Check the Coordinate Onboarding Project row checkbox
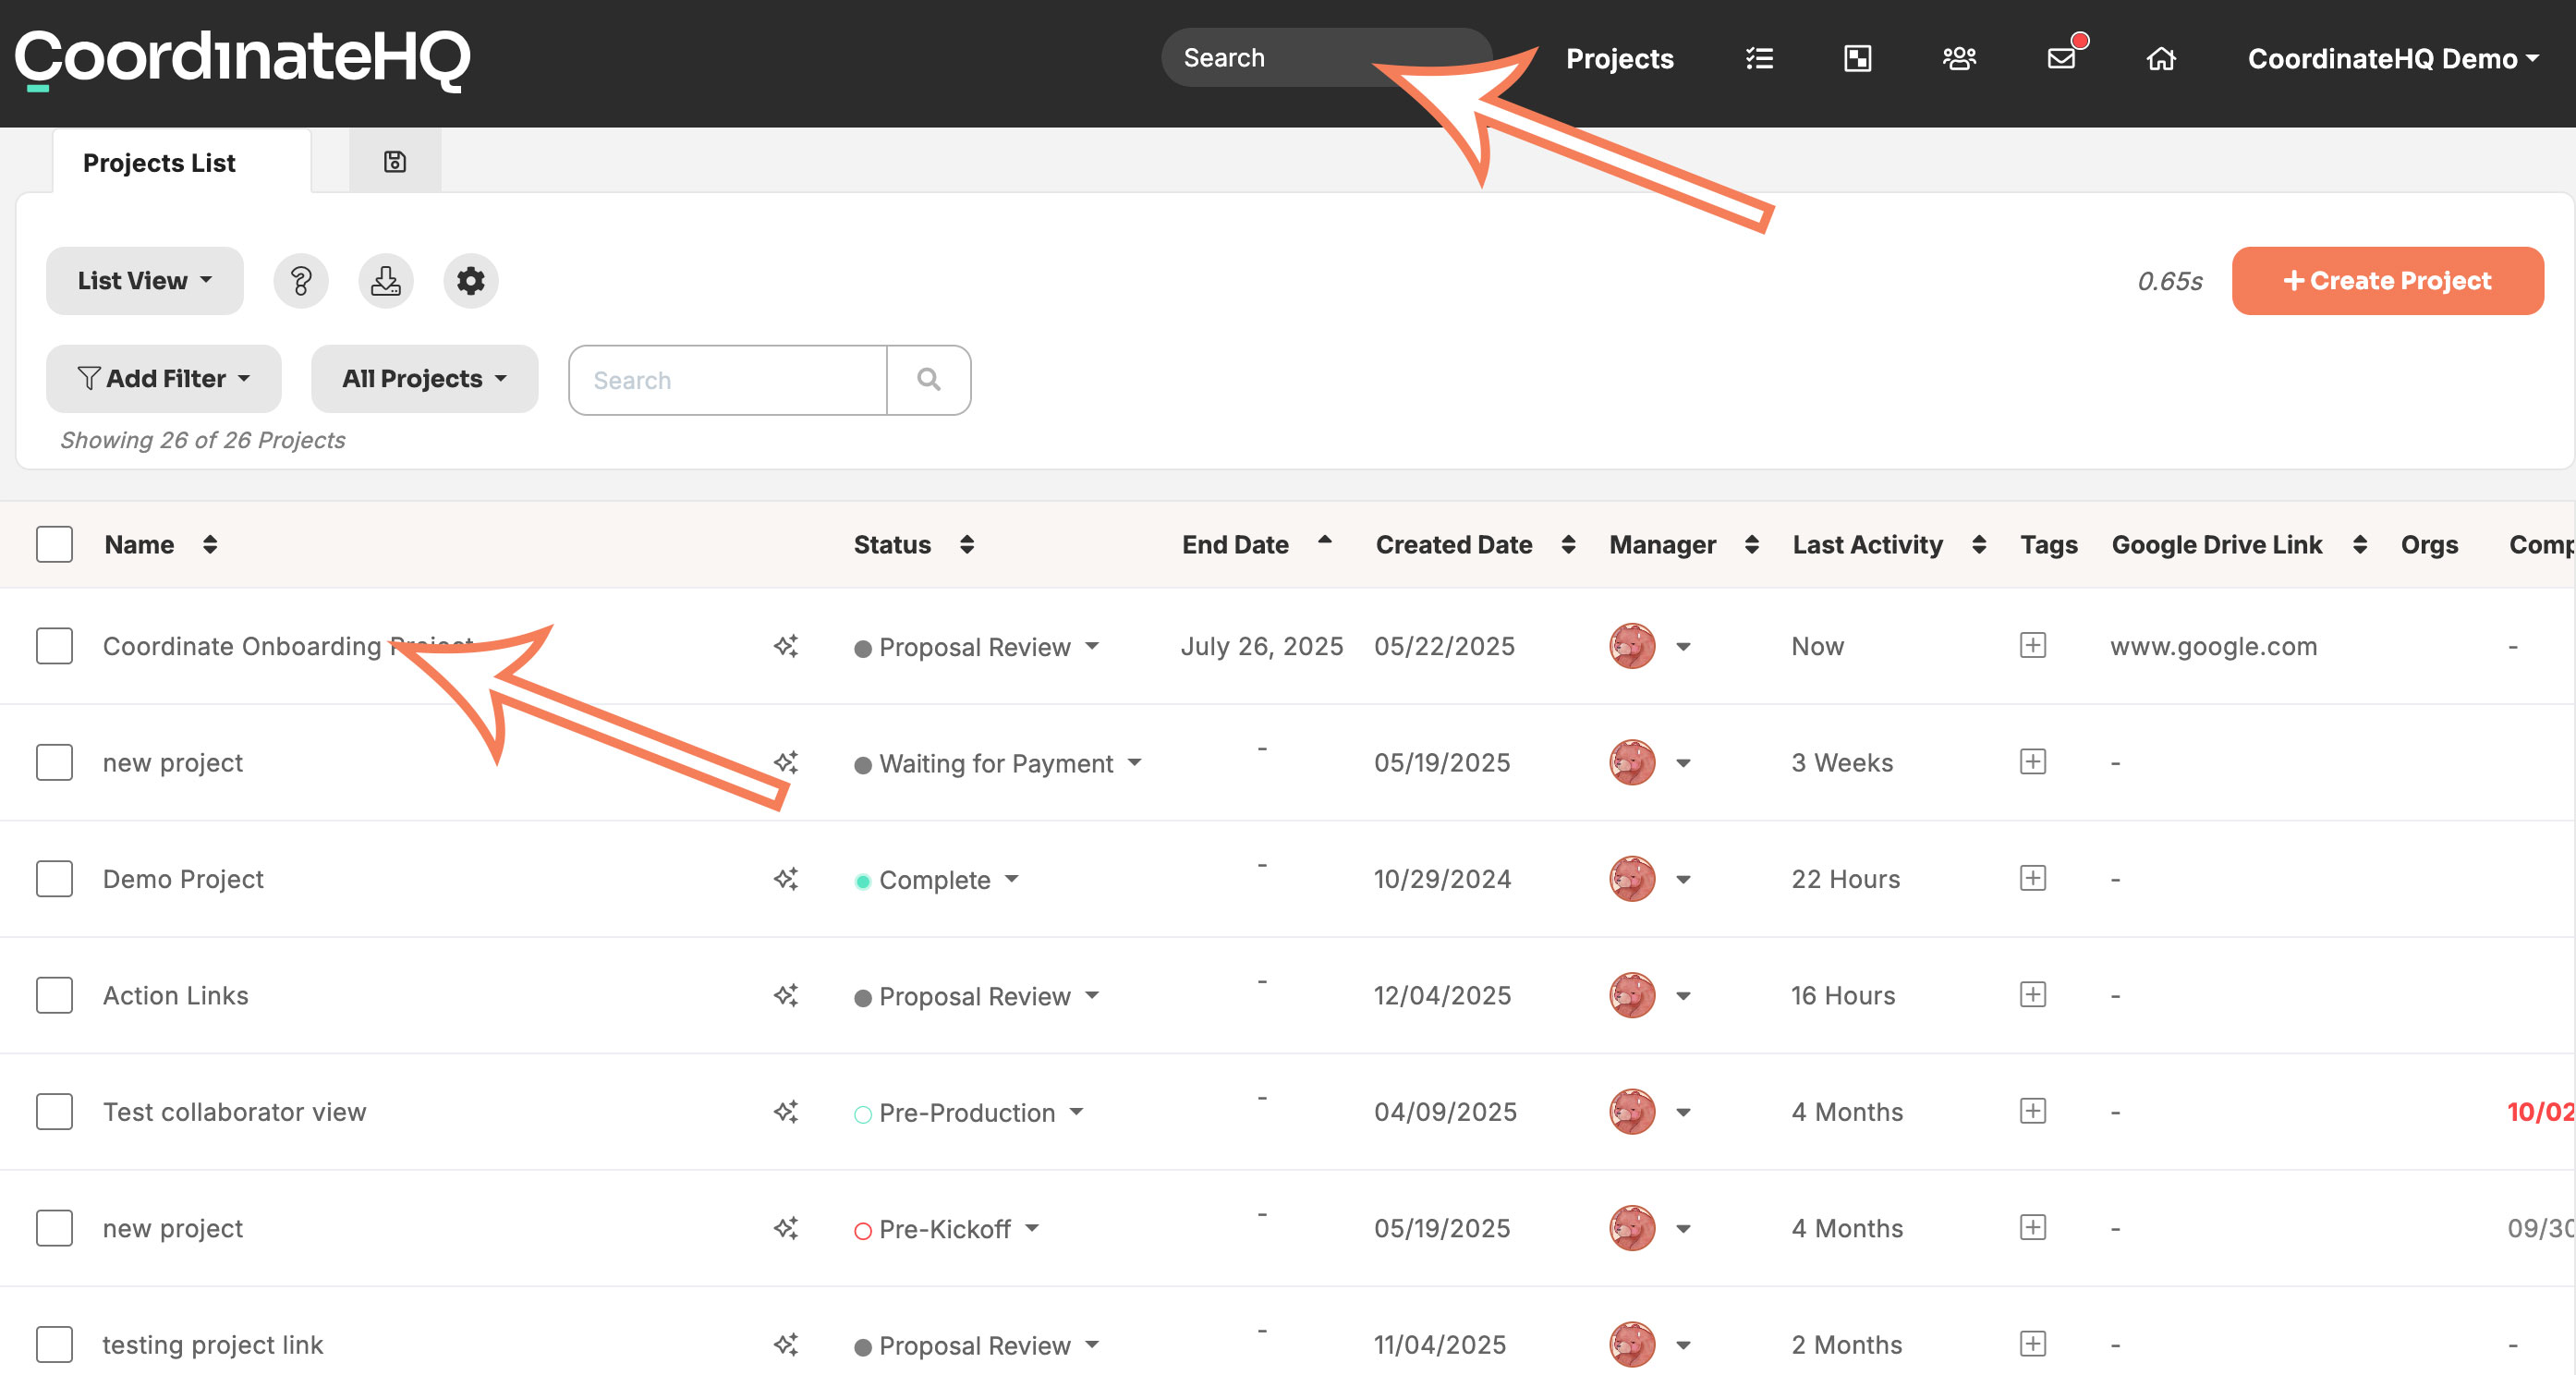2576x1375 pixels. click(54, 646)
